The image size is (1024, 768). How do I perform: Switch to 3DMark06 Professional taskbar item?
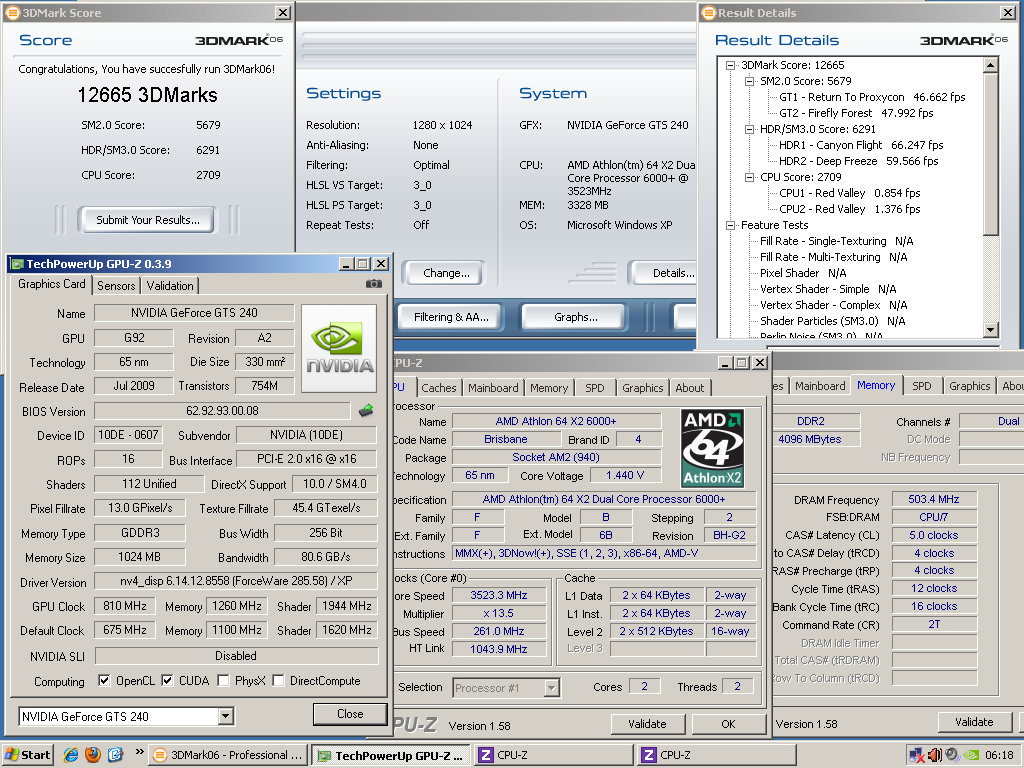coord(228,755)
